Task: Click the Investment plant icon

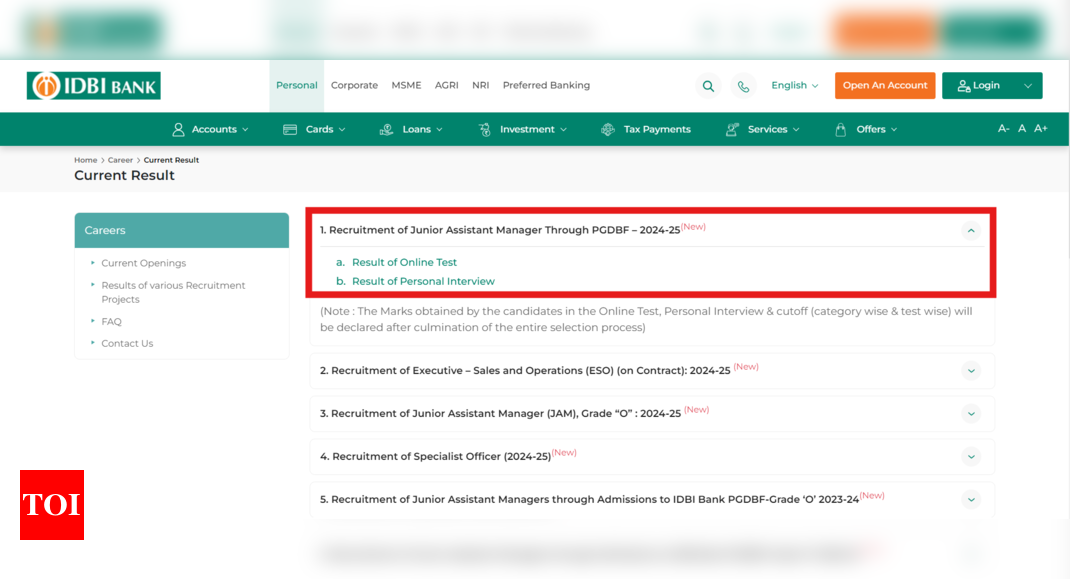Action: [x=485, y=129]
